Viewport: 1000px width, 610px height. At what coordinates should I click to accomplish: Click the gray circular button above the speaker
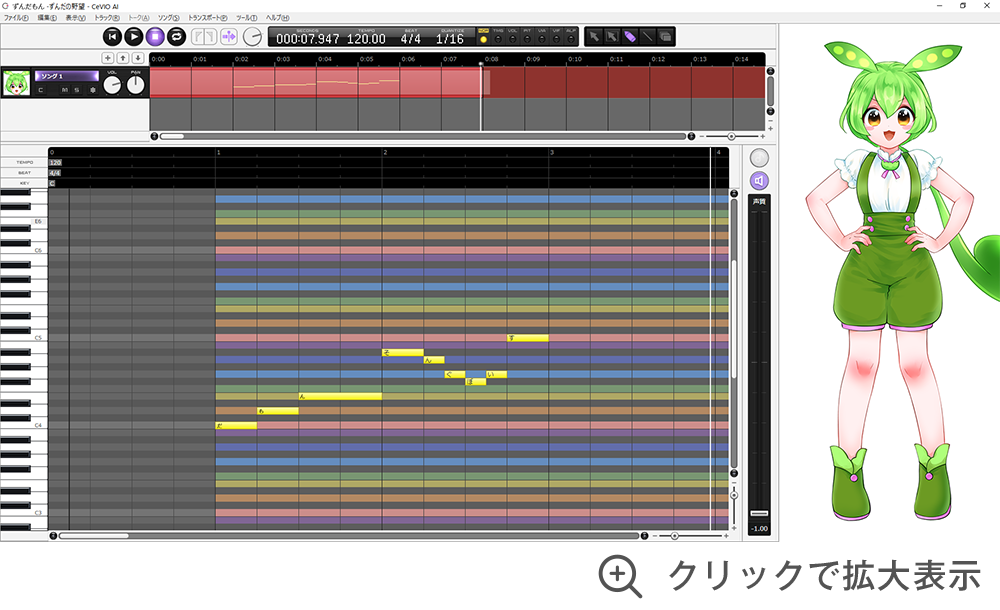(759, 158)
